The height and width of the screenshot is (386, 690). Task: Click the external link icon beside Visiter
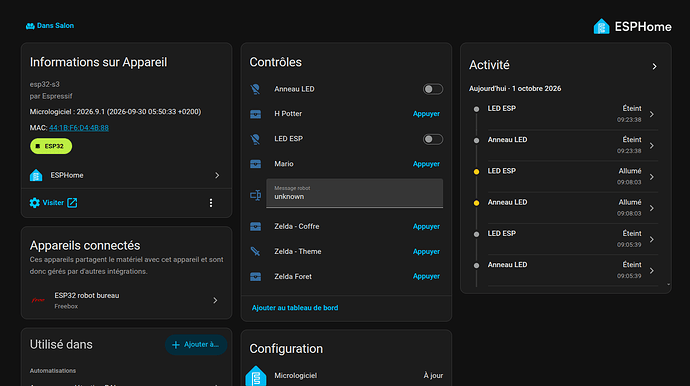tap(72, 202)
